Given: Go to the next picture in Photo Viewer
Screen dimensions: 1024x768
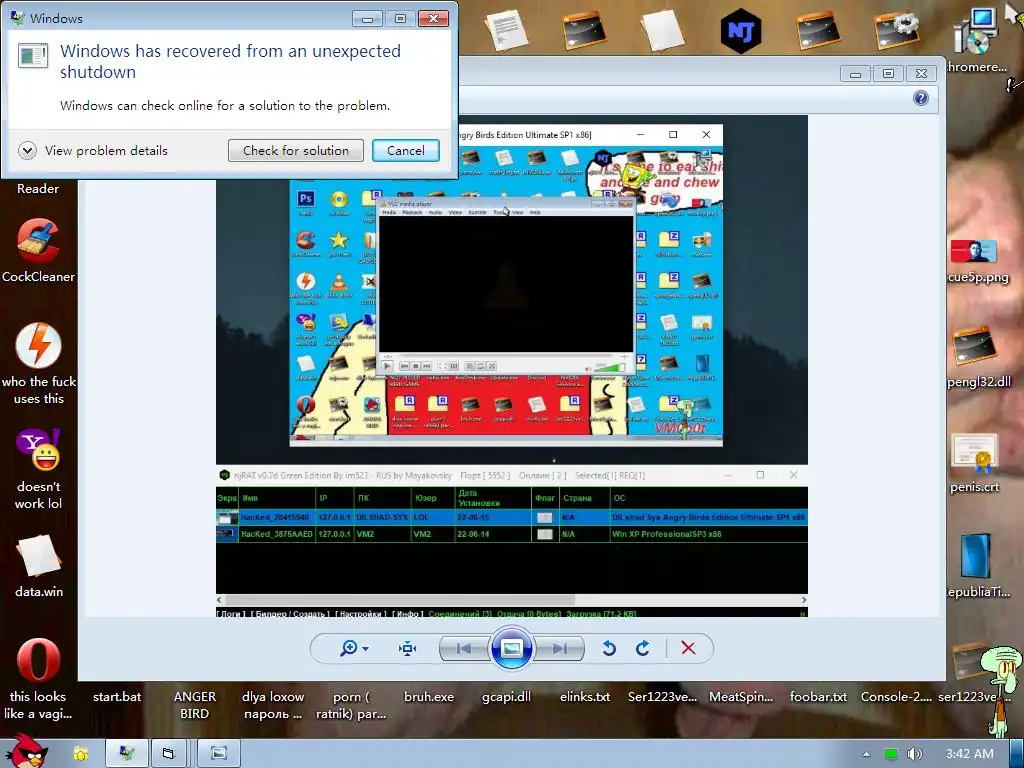Looking at the screenshot, I should coord(559,648).
